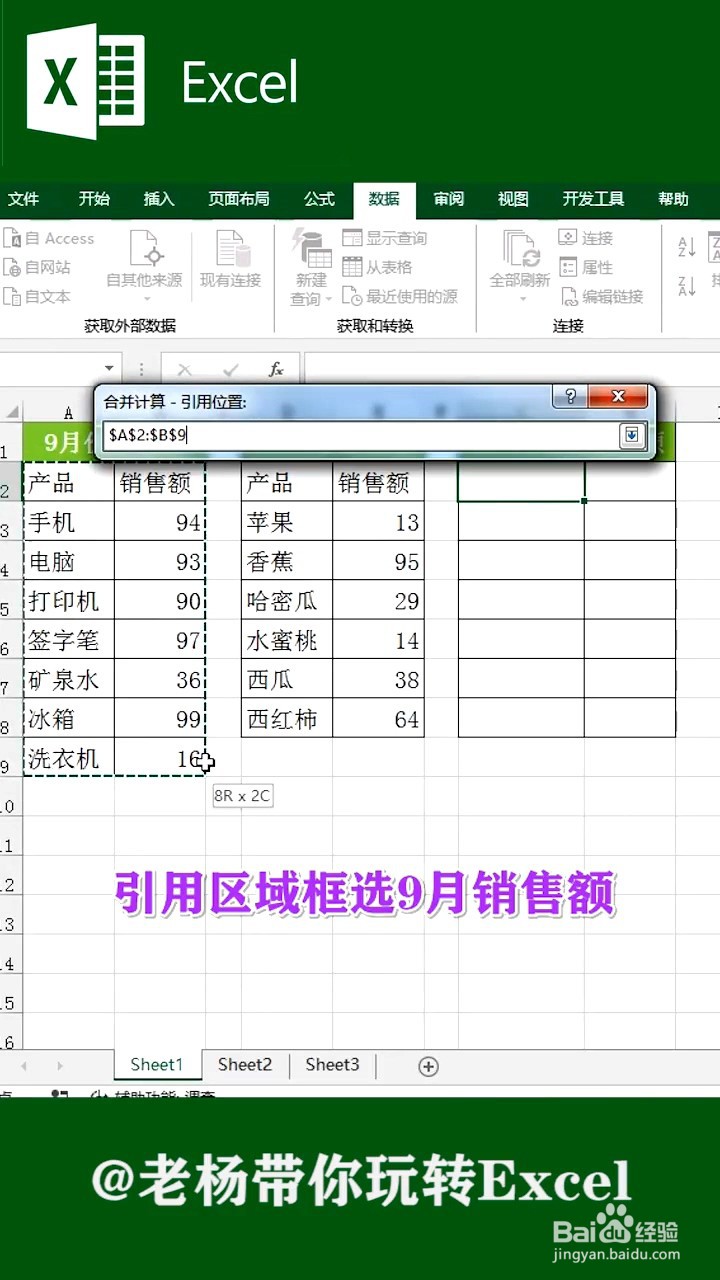
Task: Click the 引用位置 reference input field
Action: (x=360, y=435)
